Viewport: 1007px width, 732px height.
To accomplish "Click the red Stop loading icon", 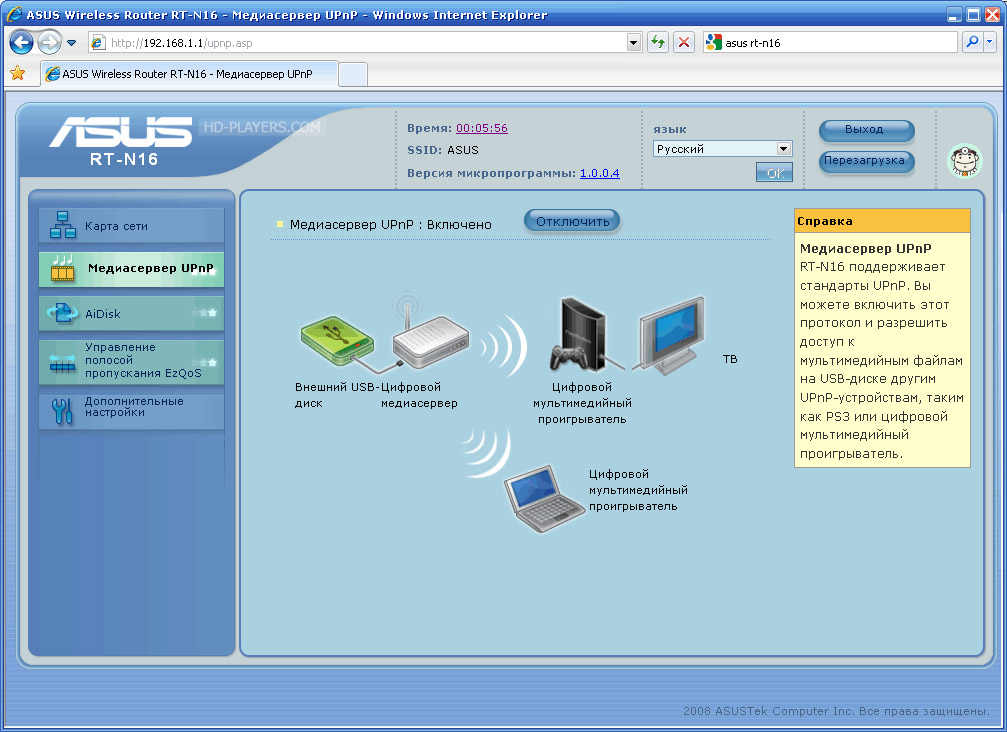I will [684, 43].
